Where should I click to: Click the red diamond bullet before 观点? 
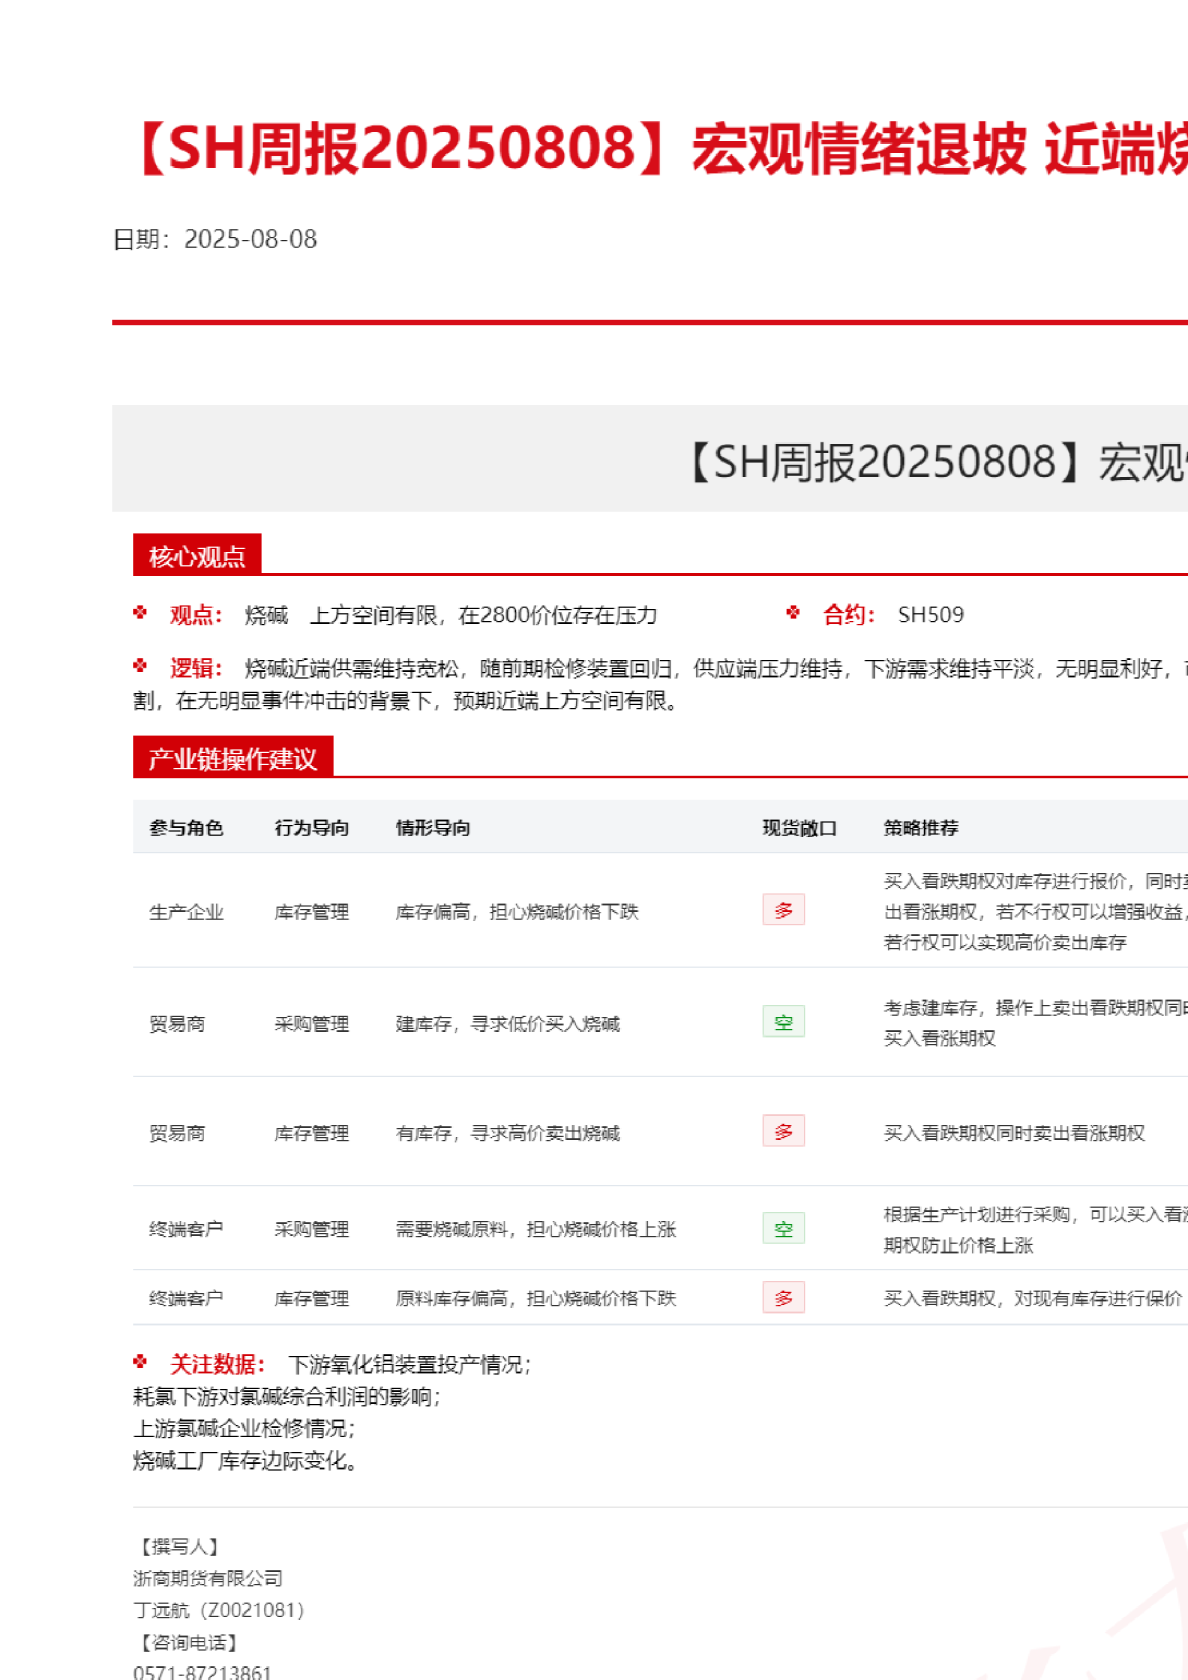140,613
